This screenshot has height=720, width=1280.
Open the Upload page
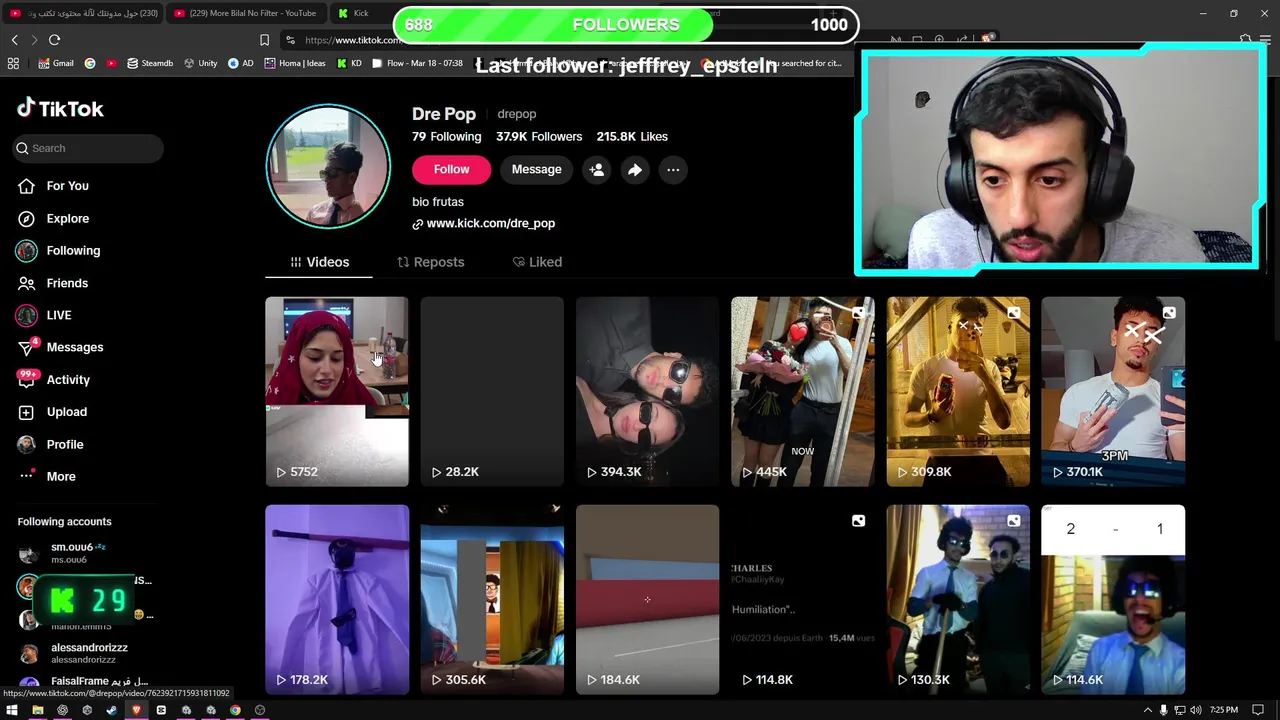point(52,412)
